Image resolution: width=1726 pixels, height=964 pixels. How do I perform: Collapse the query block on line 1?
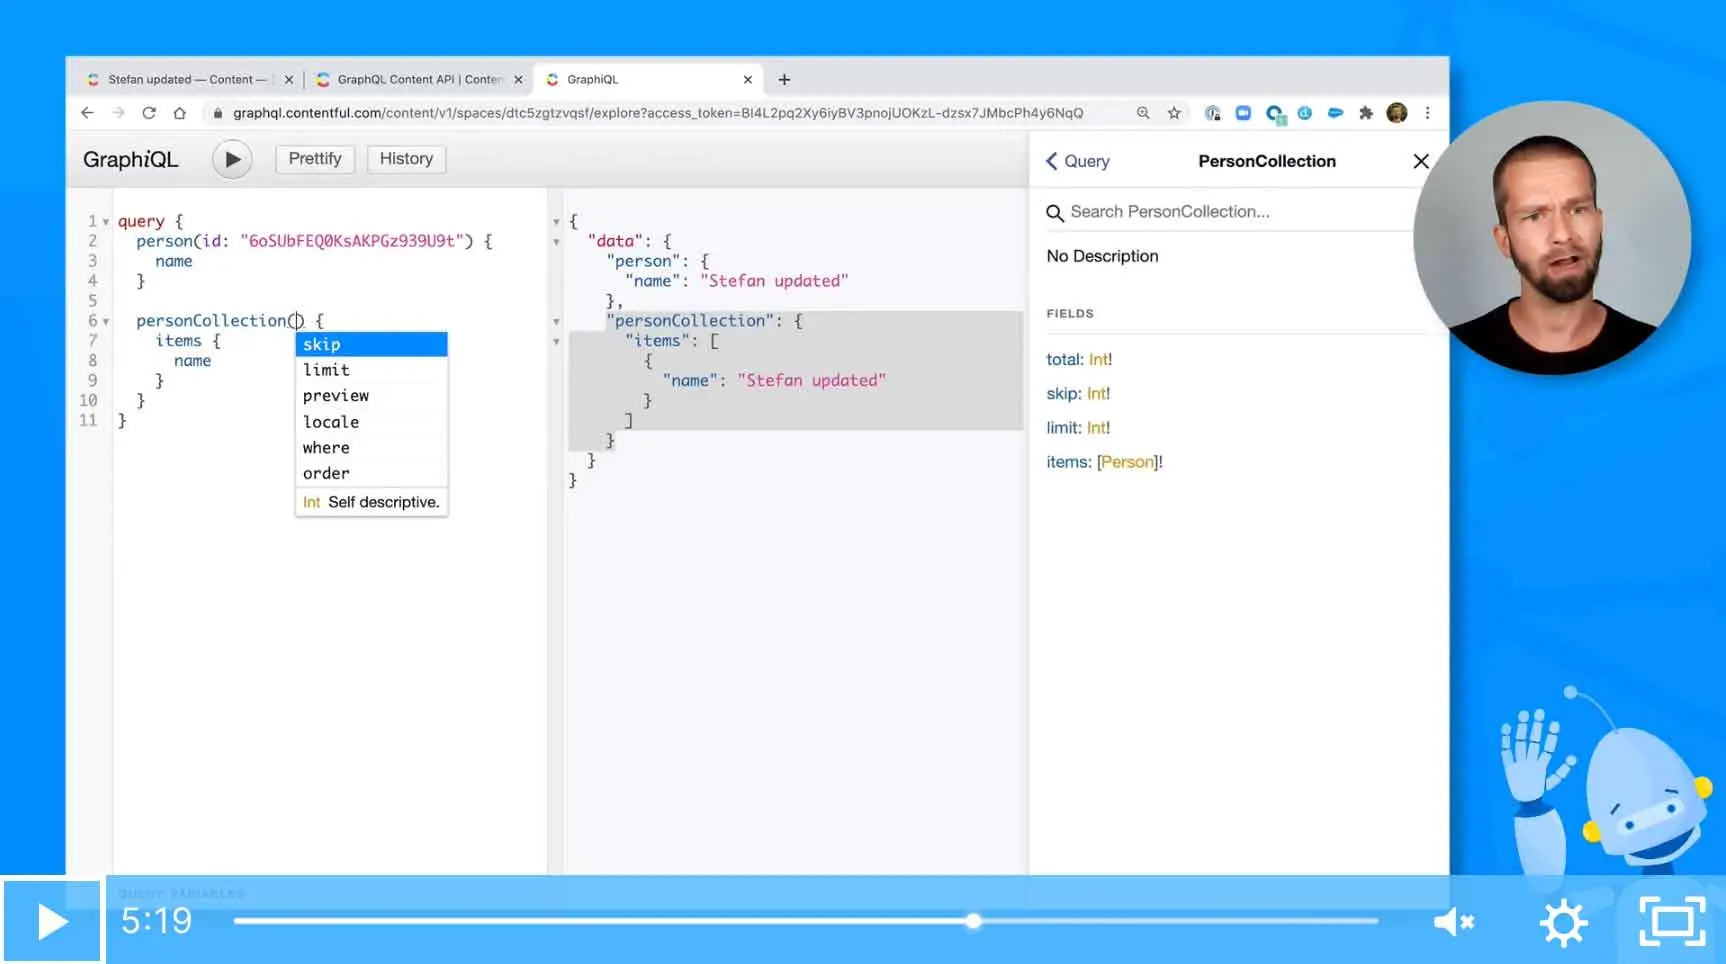point(106,222)
